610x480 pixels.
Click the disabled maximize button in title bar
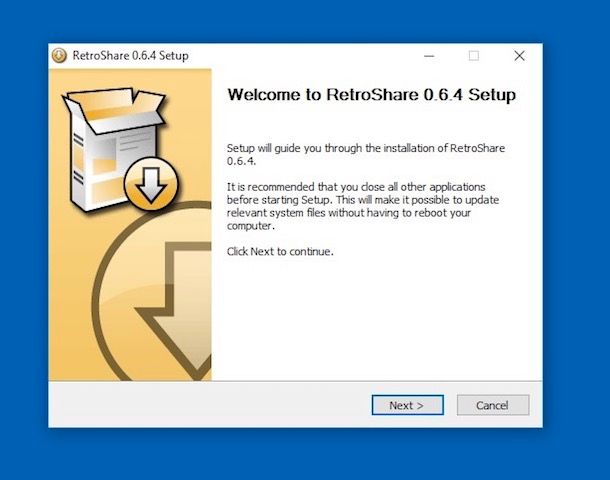(x=473, y=56)
